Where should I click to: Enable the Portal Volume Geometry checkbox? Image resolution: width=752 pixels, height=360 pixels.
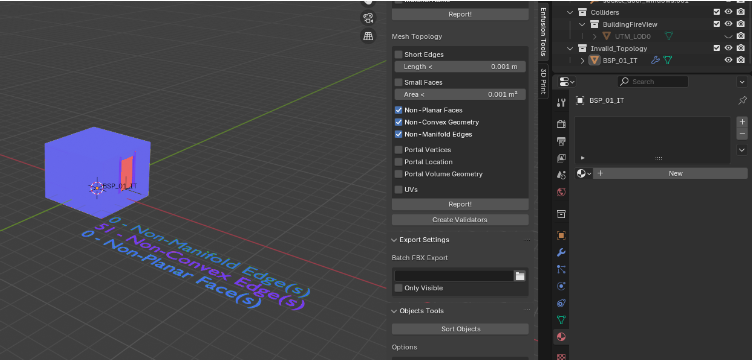398,174
